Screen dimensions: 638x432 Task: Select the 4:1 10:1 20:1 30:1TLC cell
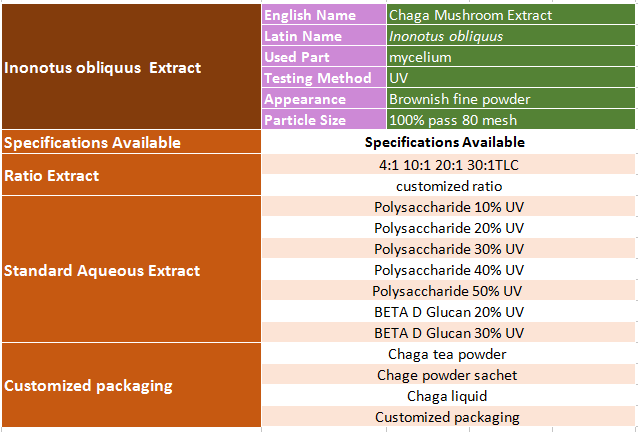point(448,164)
